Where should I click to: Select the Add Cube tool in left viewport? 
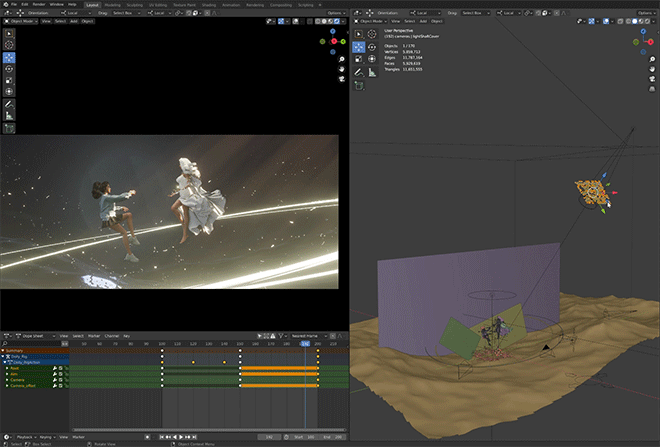click(9, 128)
